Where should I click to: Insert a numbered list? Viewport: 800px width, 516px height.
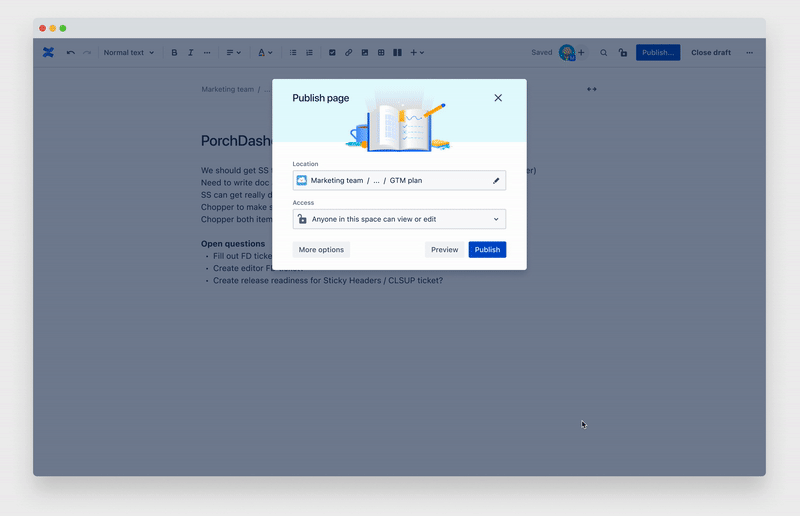coord(309,53)
